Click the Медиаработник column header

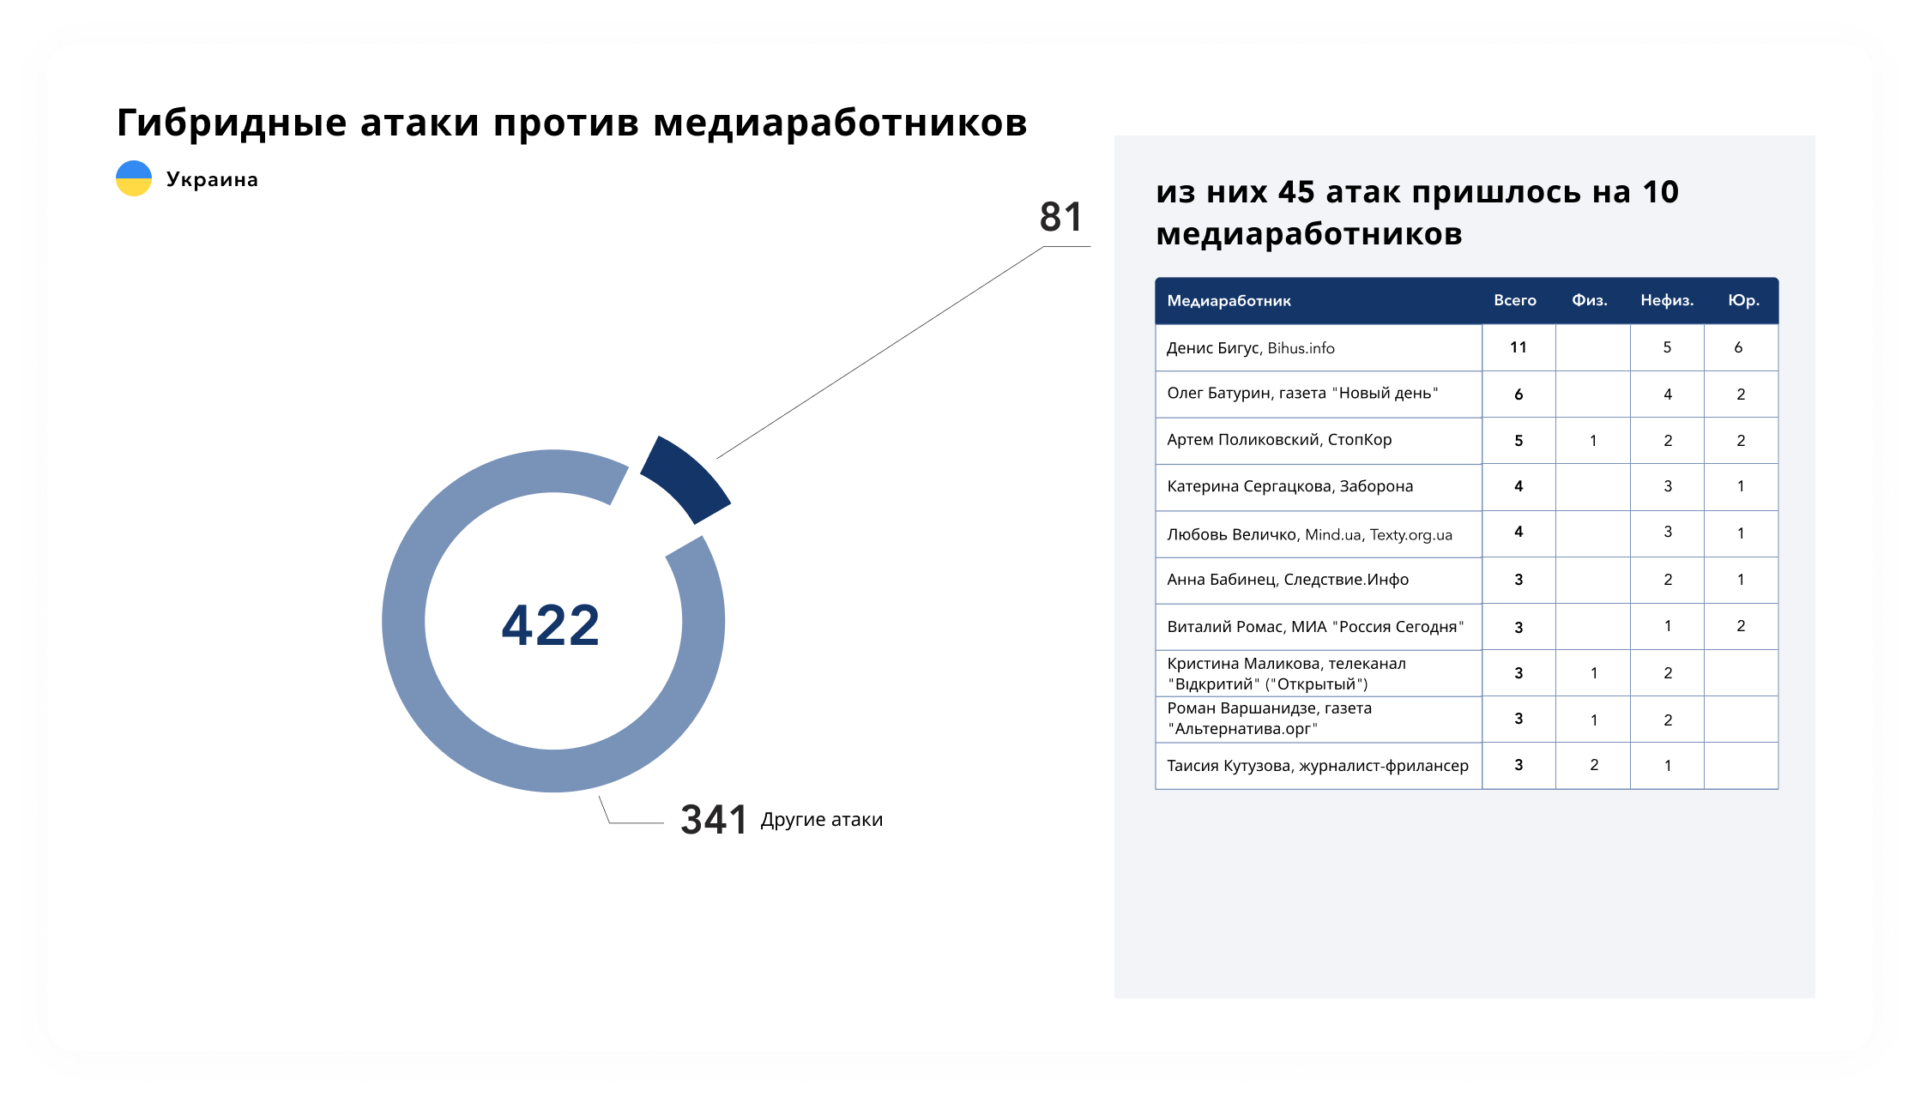(1229, 301)
